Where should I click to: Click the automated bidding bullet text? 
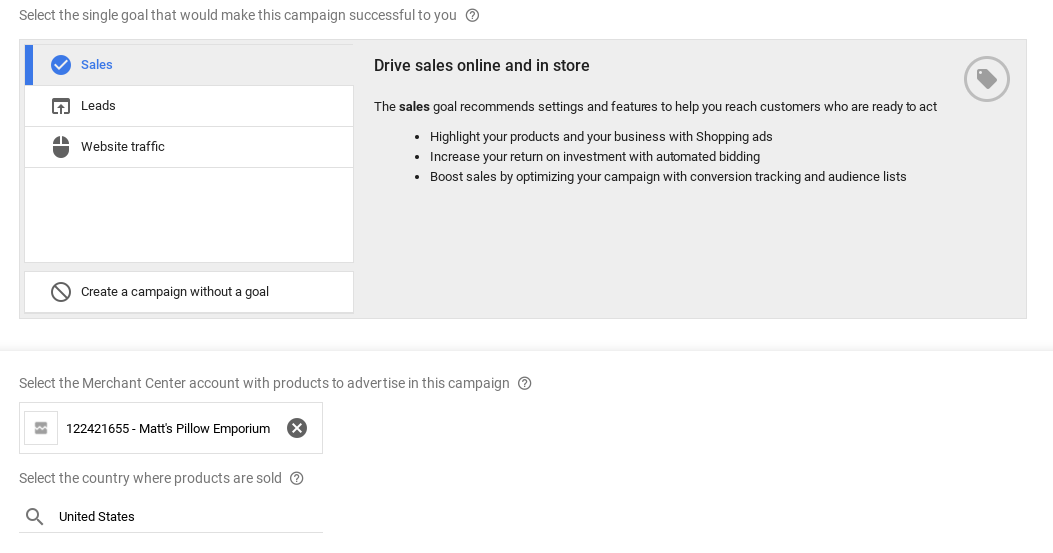[x=595, y=157]
